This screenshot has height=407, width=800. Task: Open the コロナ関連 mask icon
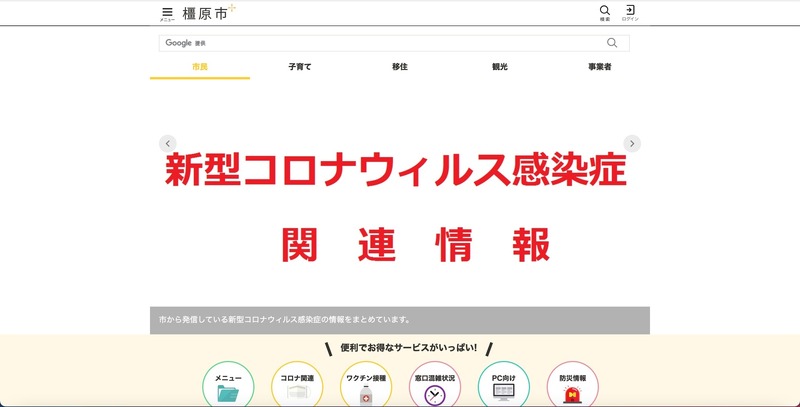click(297, 388)
